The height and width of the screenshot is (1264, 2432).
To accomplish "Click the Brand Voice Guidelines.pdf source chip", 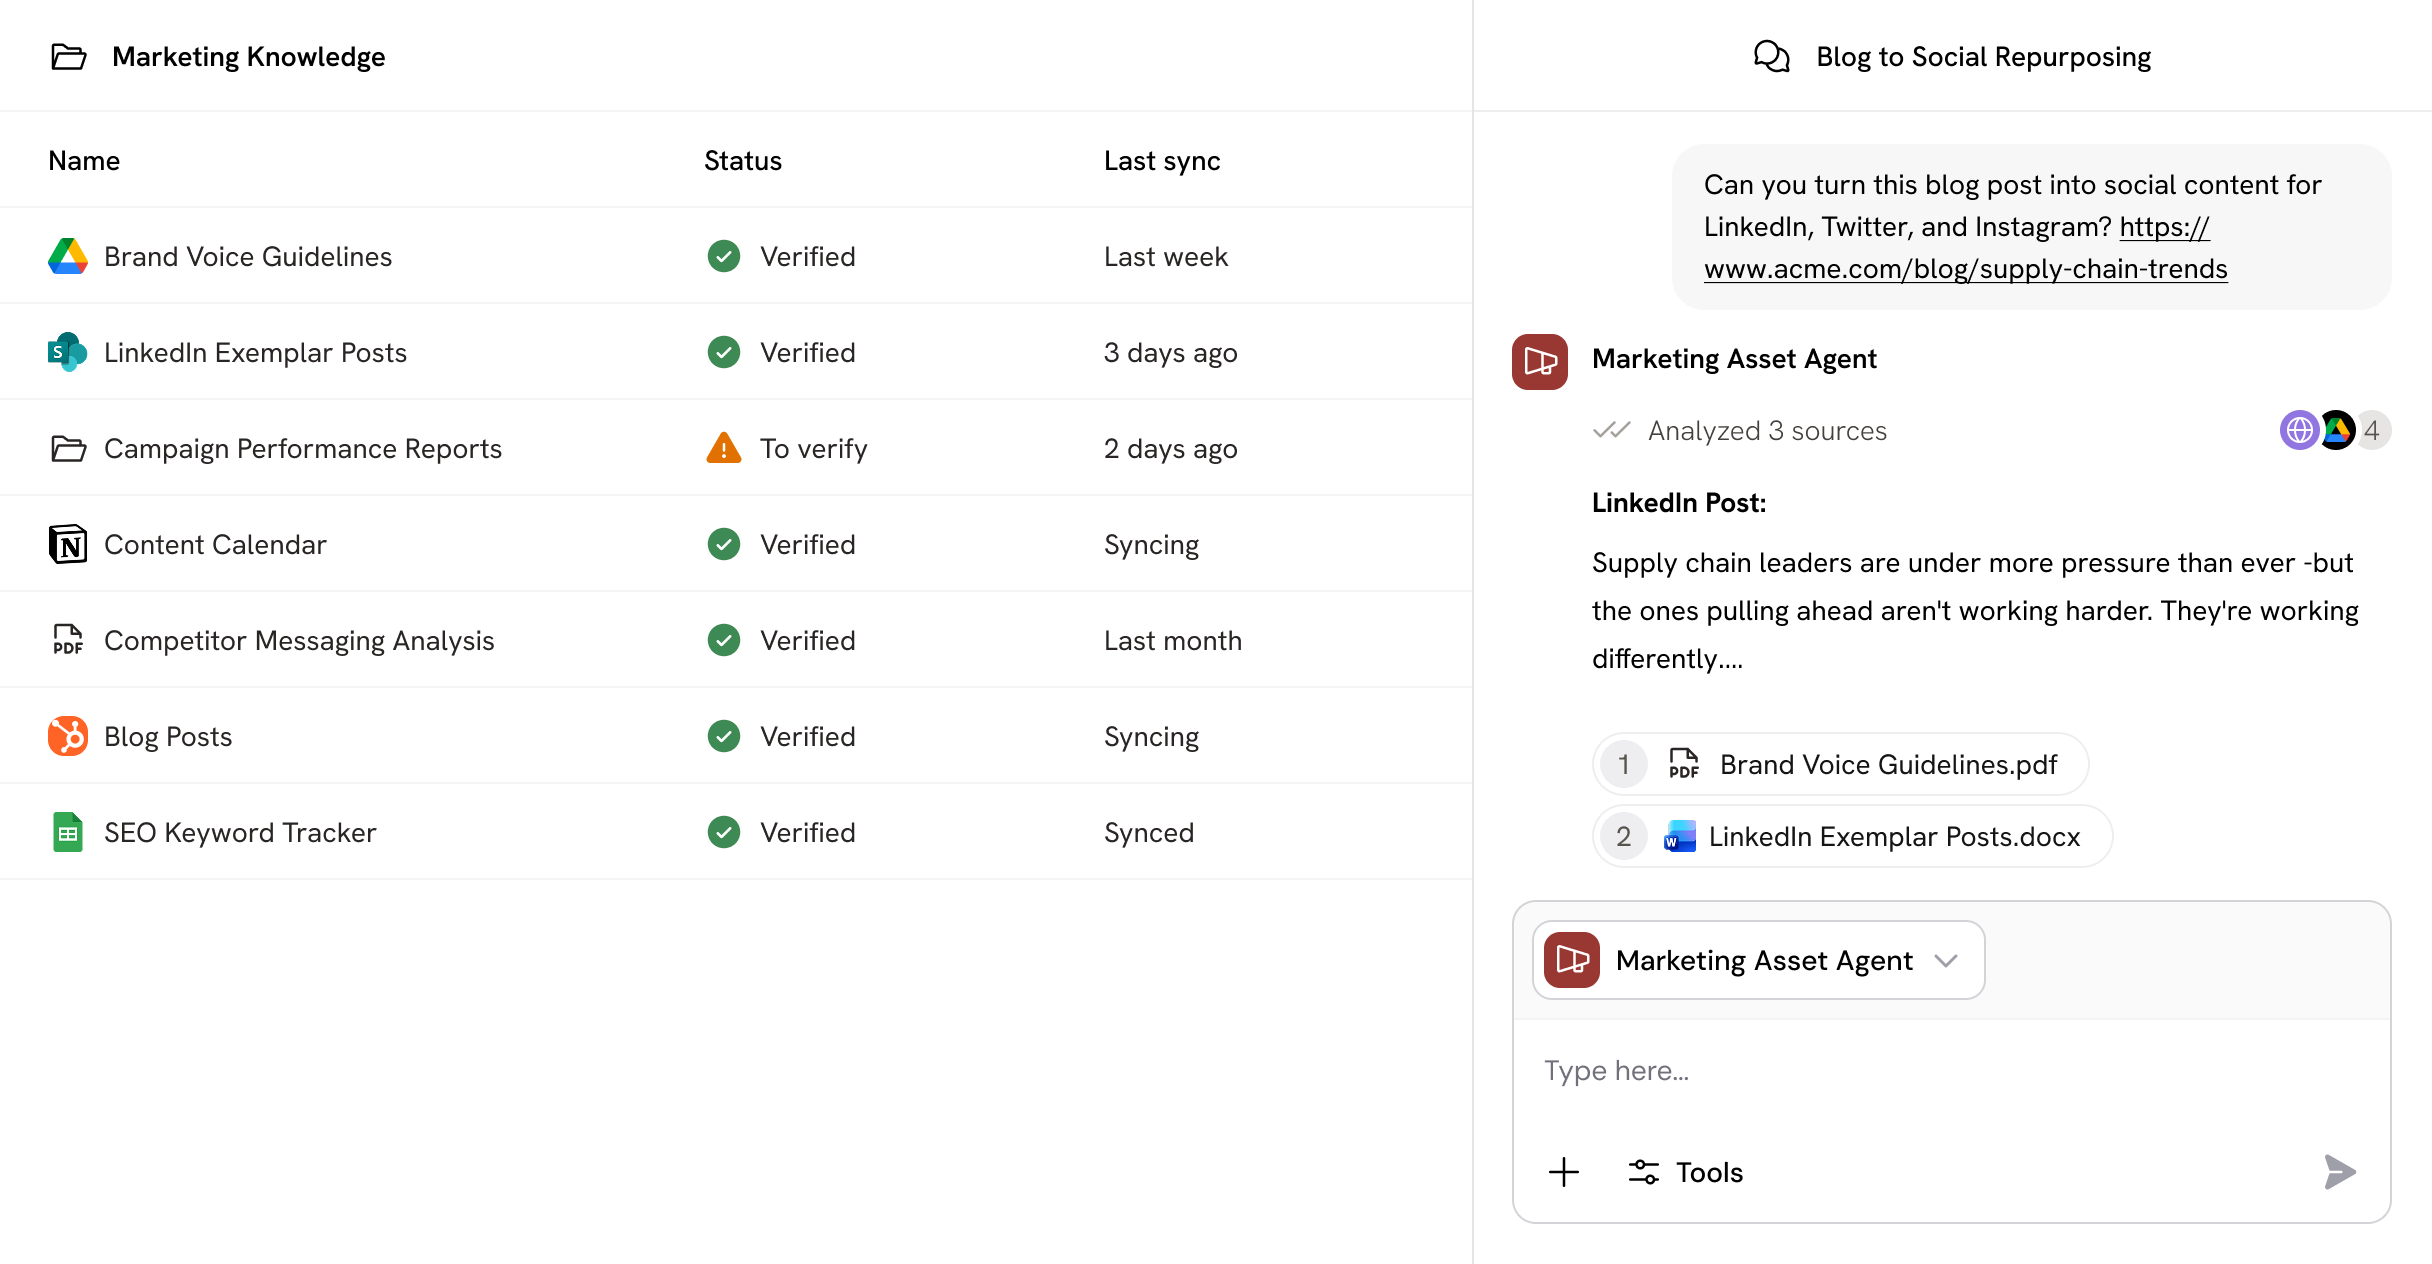I will (1838, 764).
